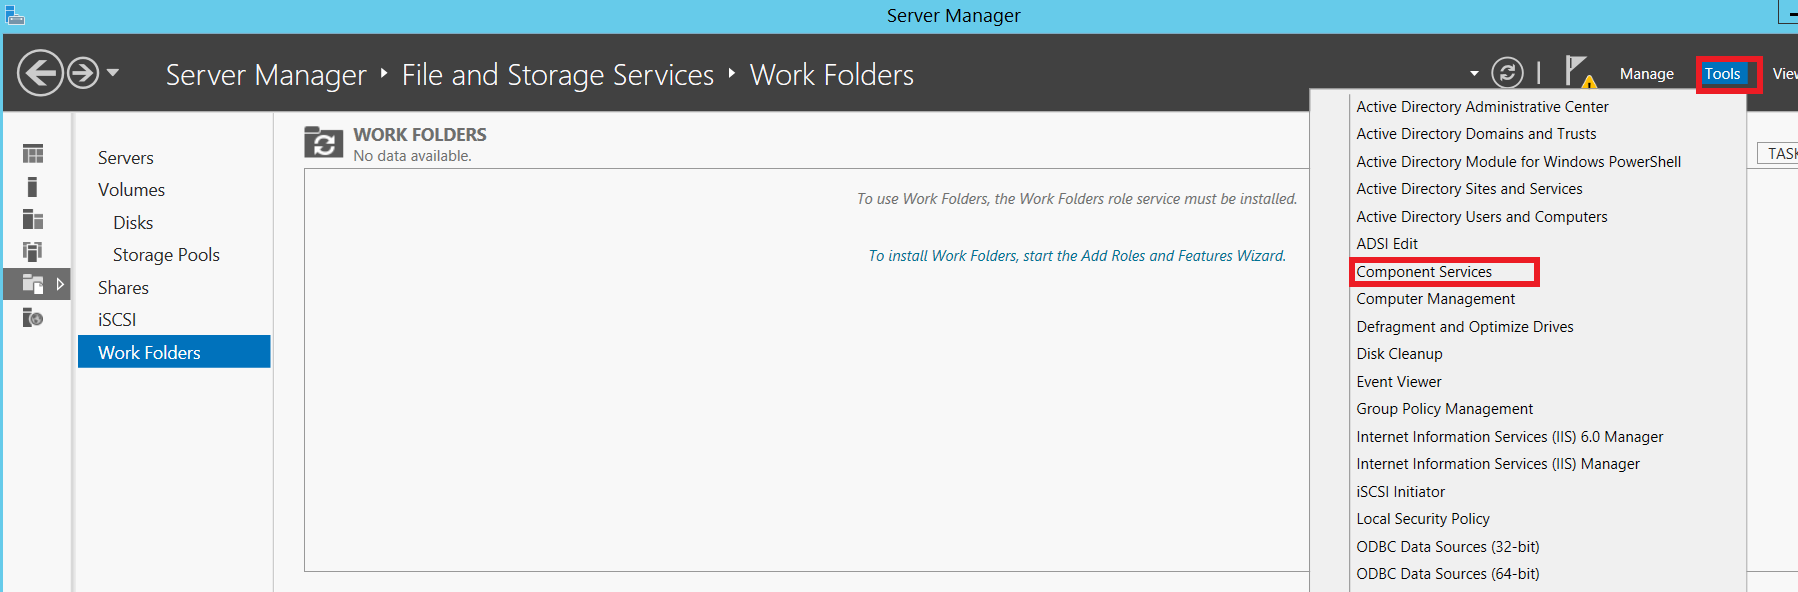Click the forward navigation arrow
Screen dimensions: 1798x592
pyautogui.click(x=83, y=73)
